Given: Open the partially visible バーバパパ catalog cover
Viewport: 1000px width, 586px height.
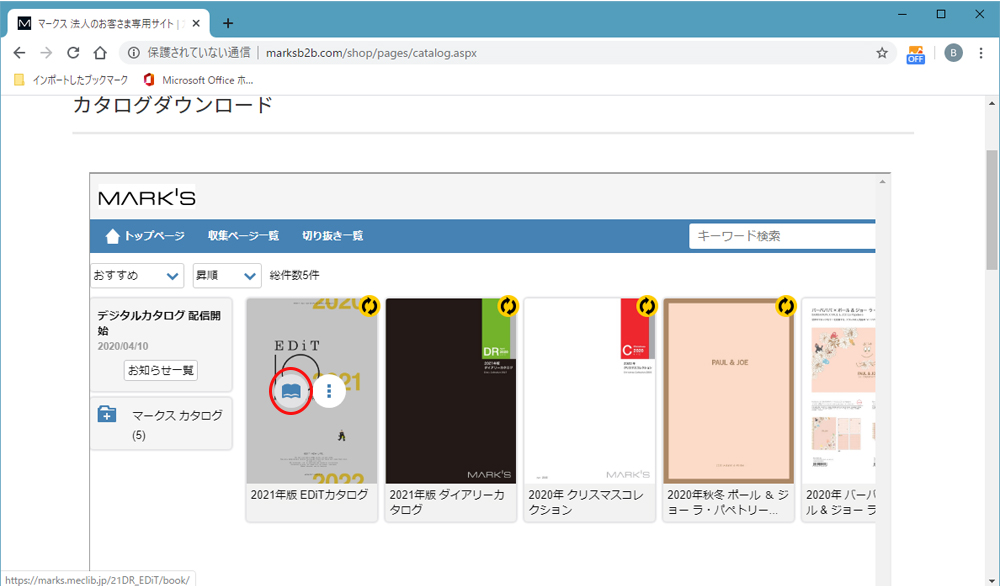Looking at the screenshot, I should coord(839,390).
